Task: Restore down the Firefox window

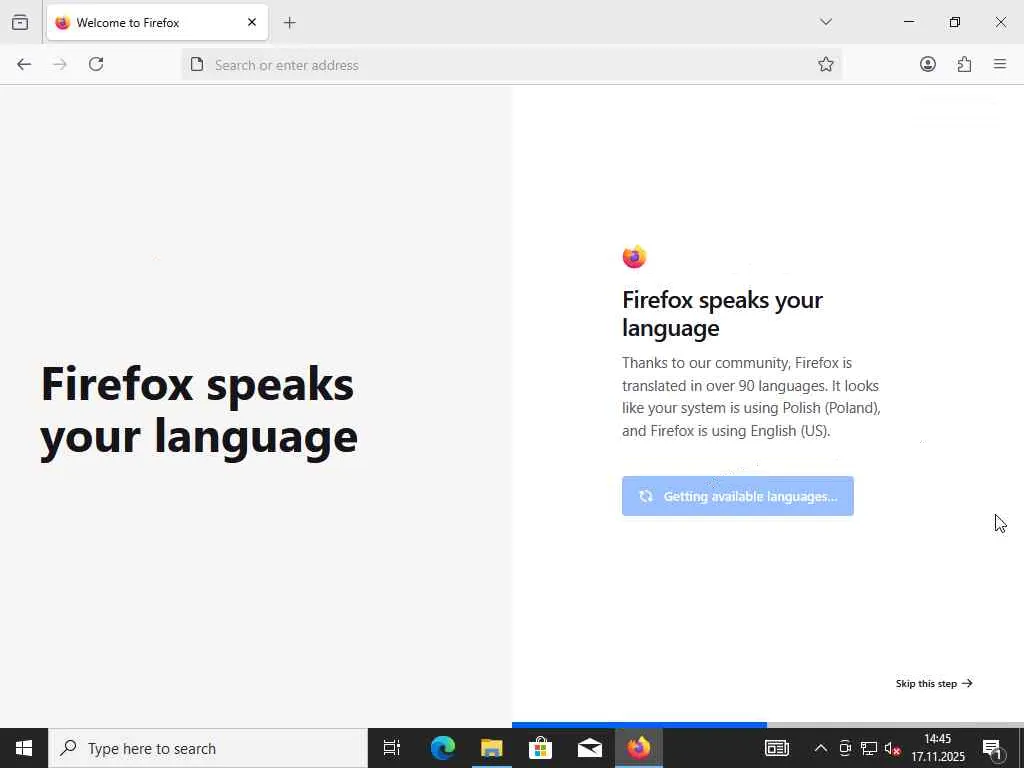Action: (x=954, y=22)
